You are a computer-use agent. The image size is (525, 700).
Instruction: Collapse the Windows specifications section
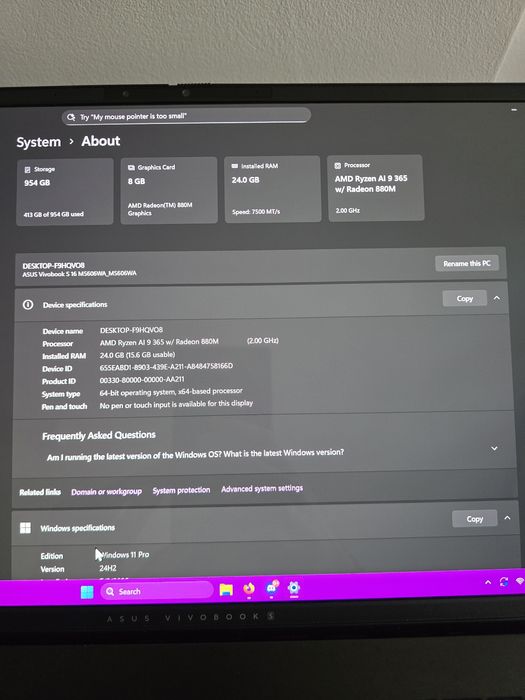507,518
